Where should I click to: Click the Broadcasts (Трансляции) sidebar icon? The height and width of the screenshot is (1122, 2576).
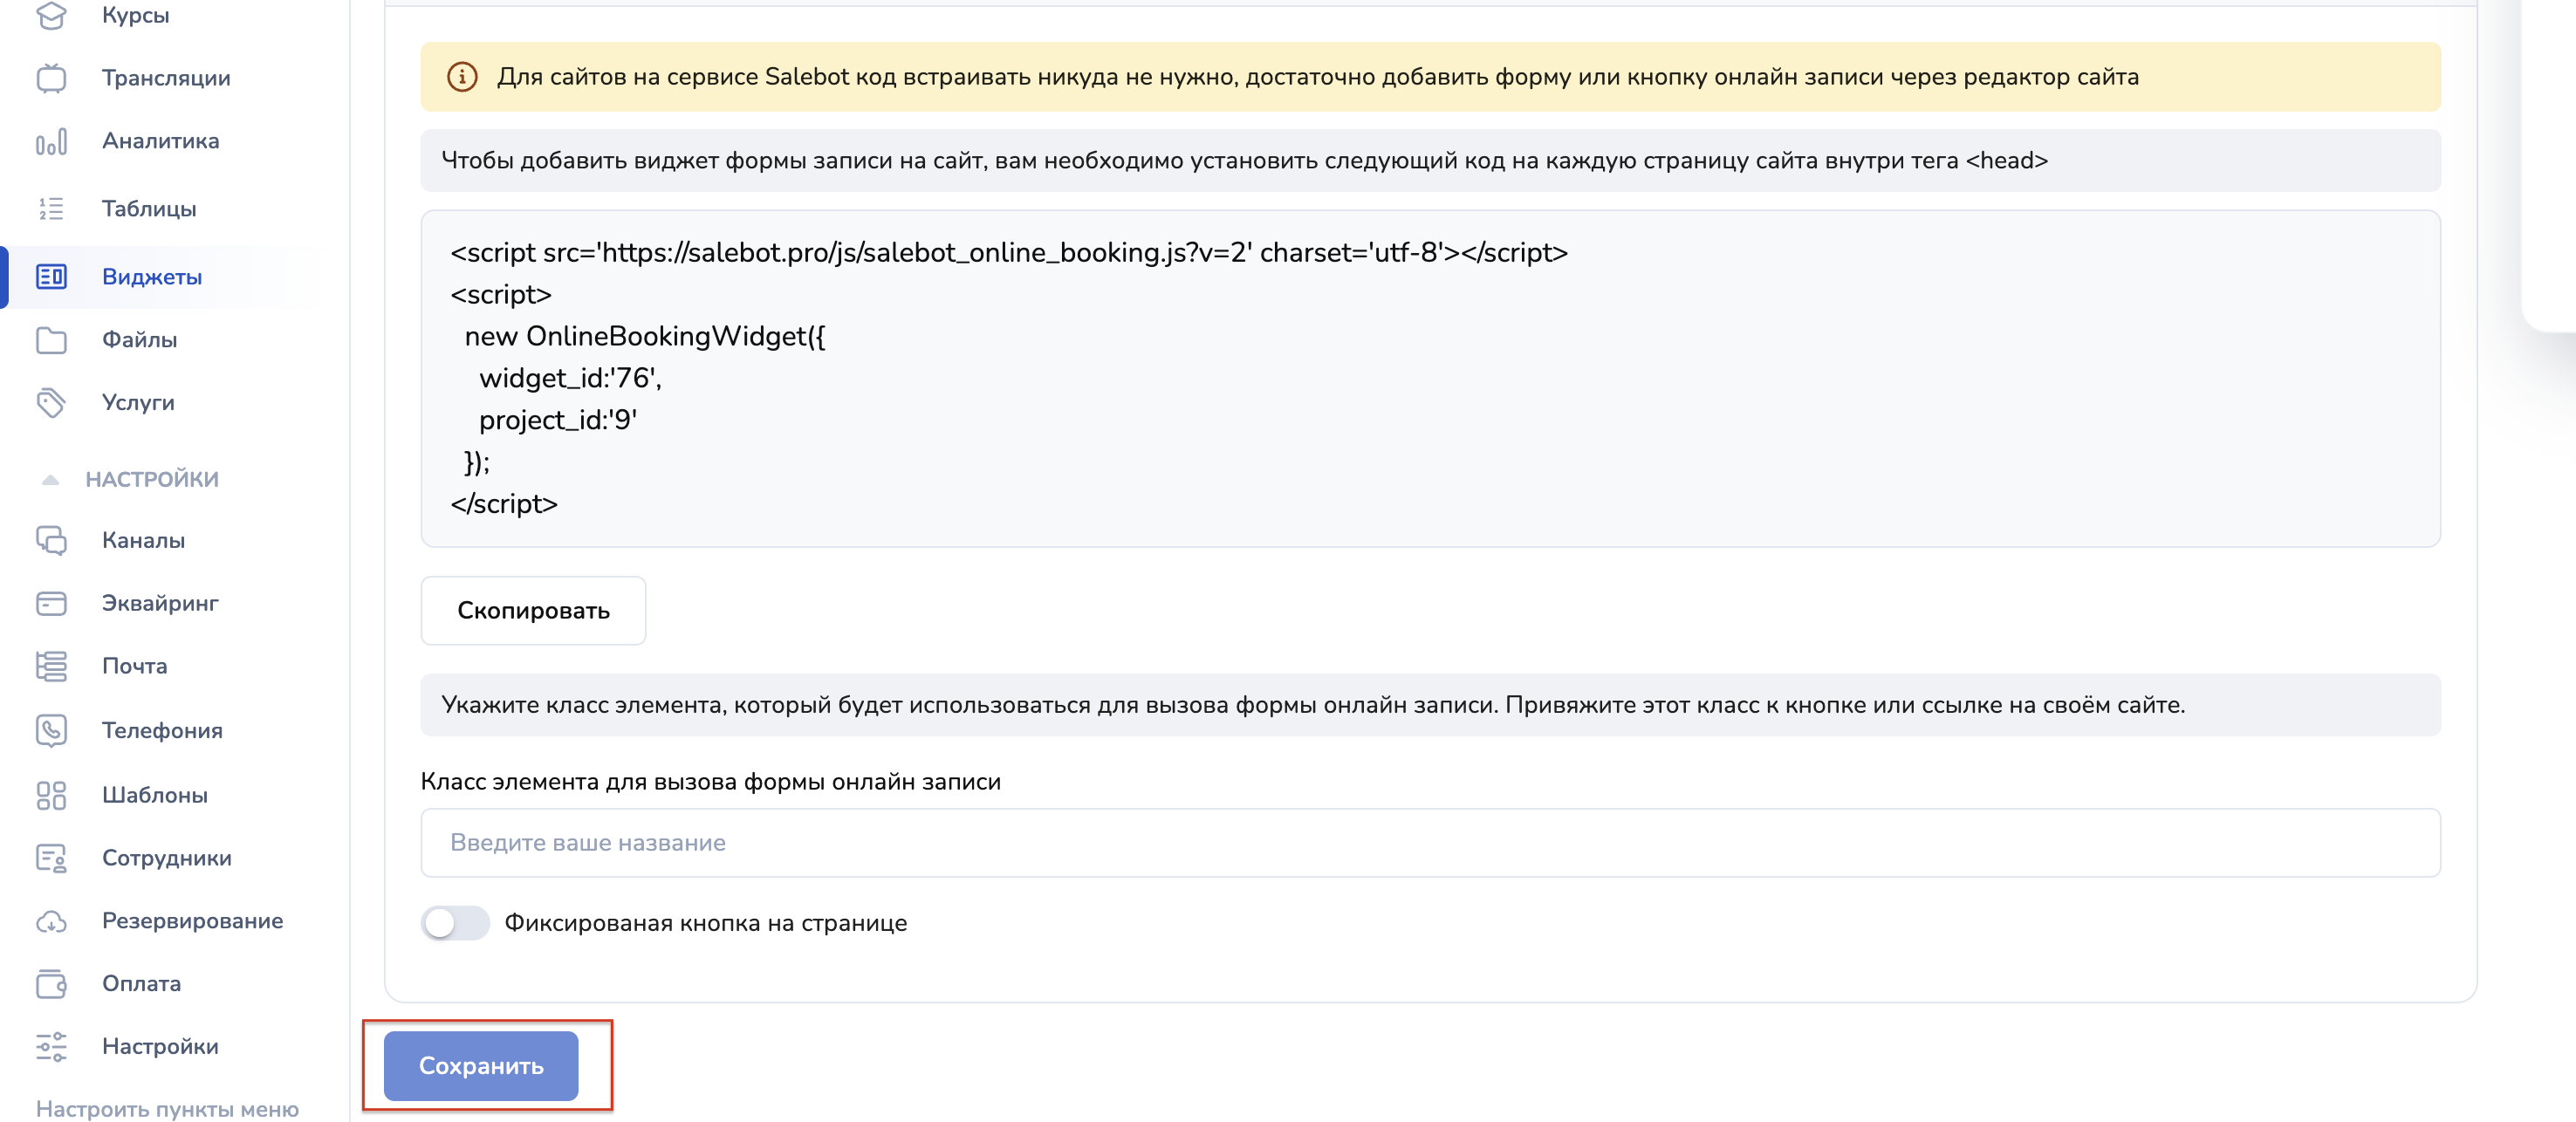pyautogui.click(x=51, y=78)
